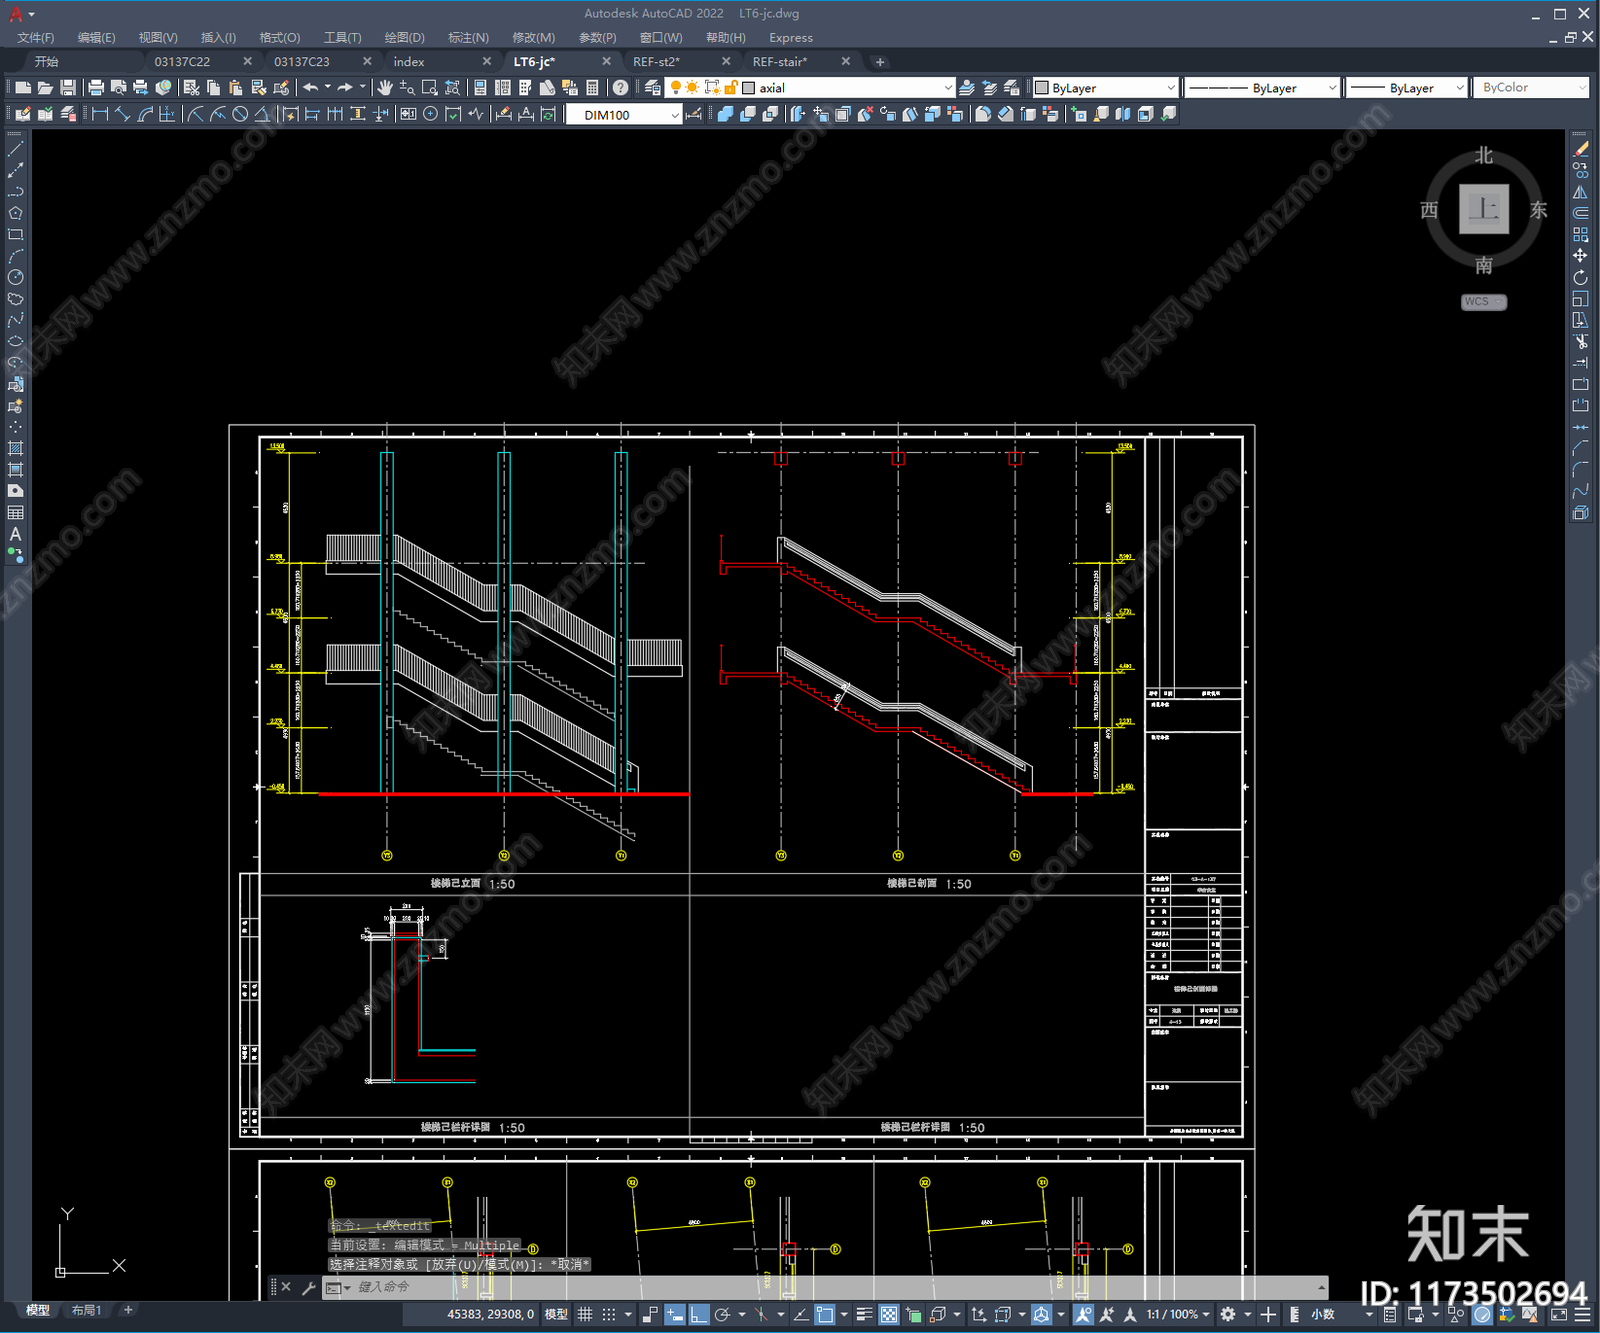Viewport: 1600px width, 1333px height.
Task: Click the WCS coordinate system button
Action: click(1483, 302)
